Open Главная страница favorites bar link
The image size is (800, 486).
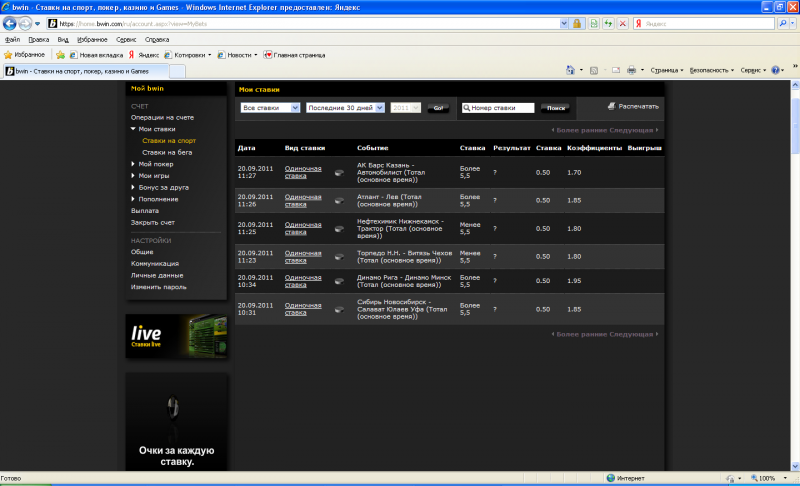tap(294, 55)
